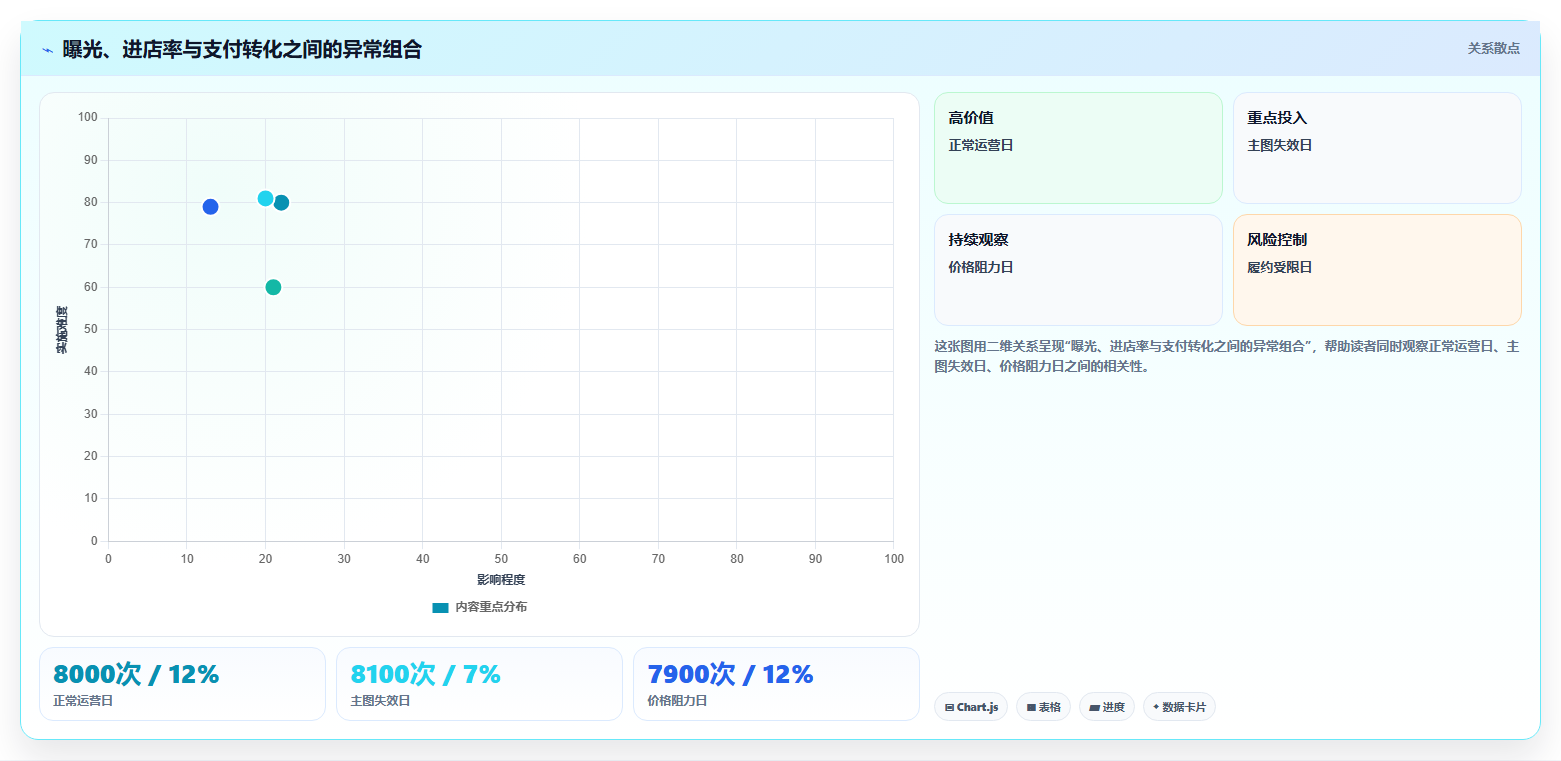Click the 正常运营日 label under 8000次

coord(83,701)
